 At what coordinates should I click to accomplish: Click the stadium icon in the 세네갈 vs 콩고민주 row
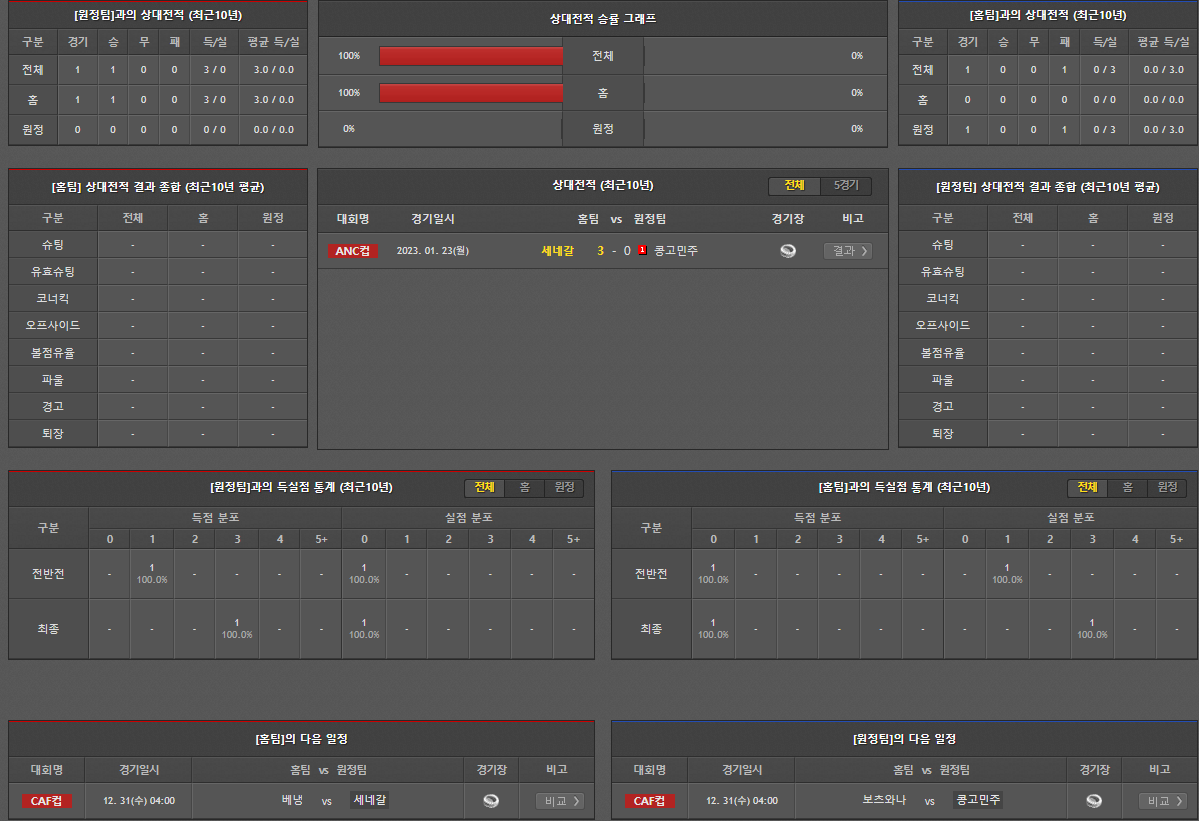tap(788, 251)
